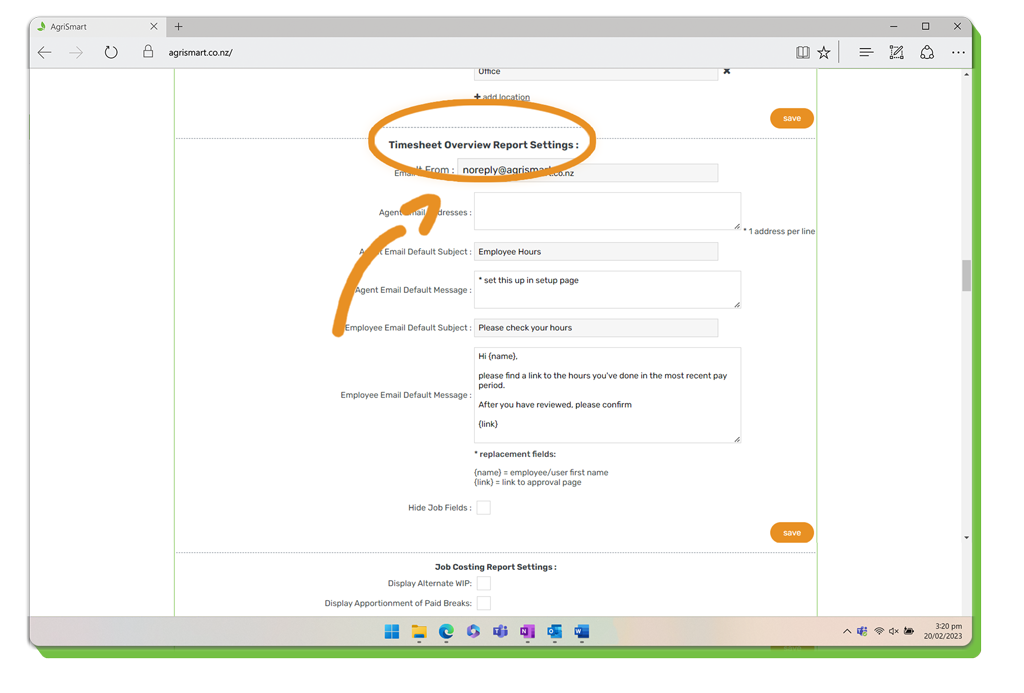Image resolution: width=1024 pixels, height=693 pixels.
Task: Check Display Apportionment of Paid Breaks
Action: [x=484, y=603]
